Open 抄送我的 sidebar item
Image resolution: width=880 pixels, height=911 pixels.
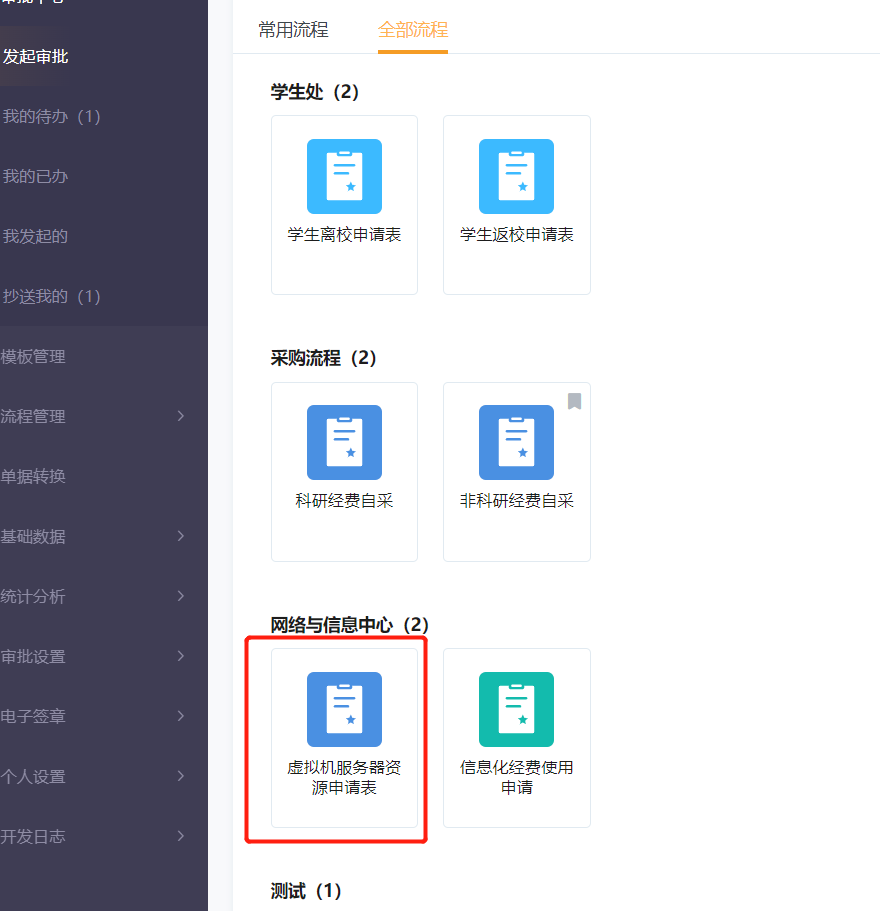52,297
